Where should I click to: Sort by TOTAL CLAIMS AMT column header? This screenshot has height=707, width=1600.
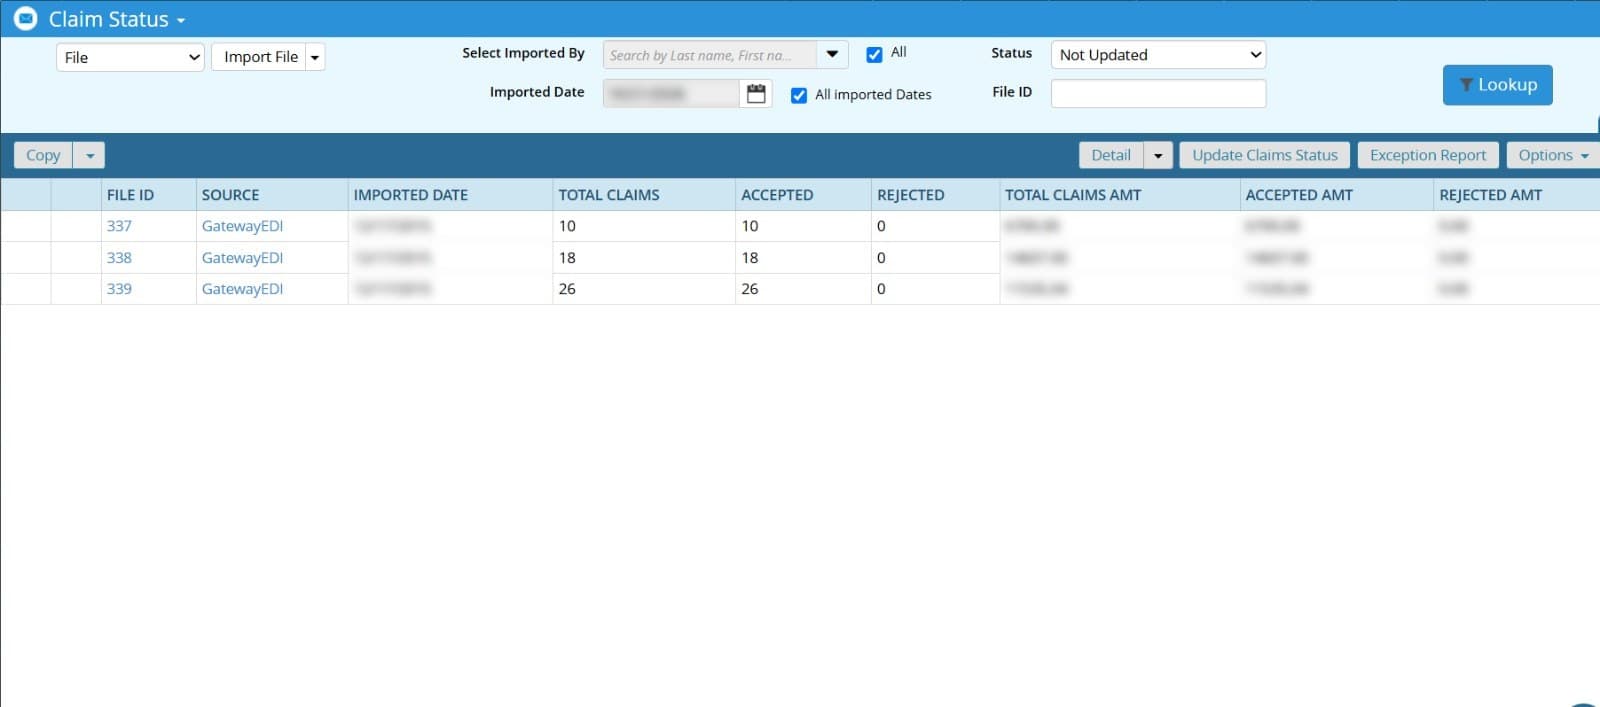click(1120, 195)
